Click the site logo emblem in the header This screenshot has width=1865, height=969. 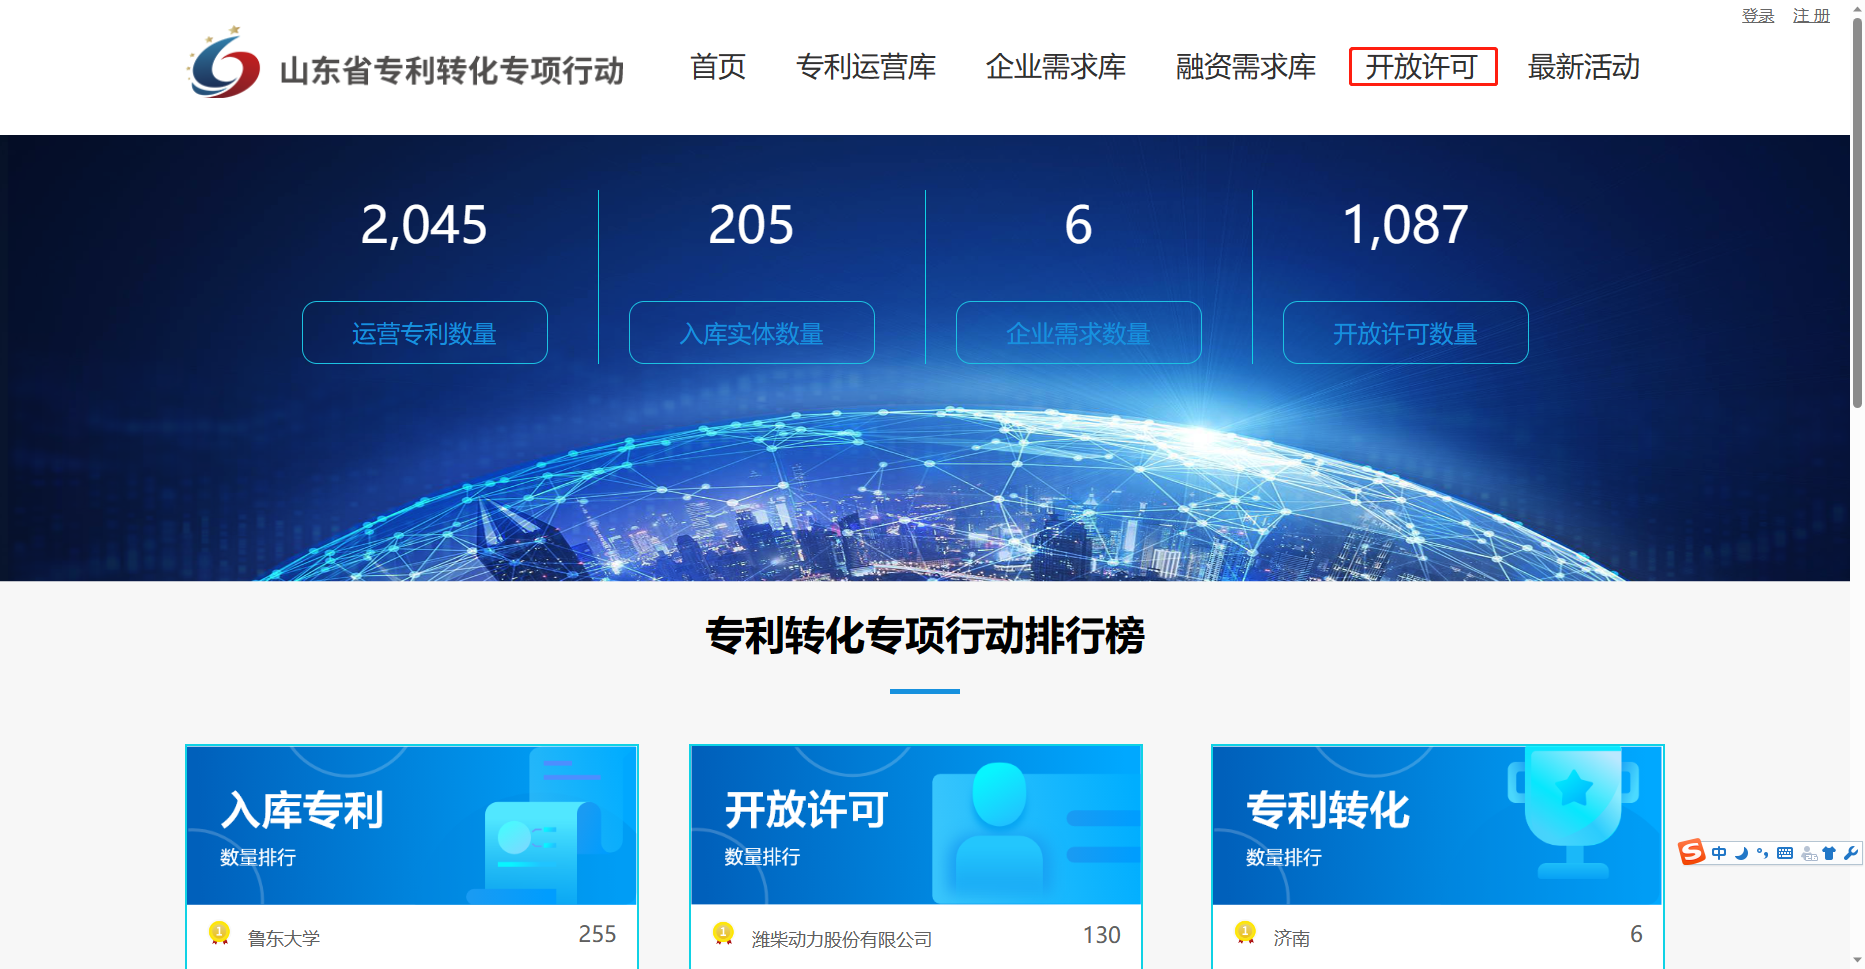pyautogui.click(x=224, y=62)
